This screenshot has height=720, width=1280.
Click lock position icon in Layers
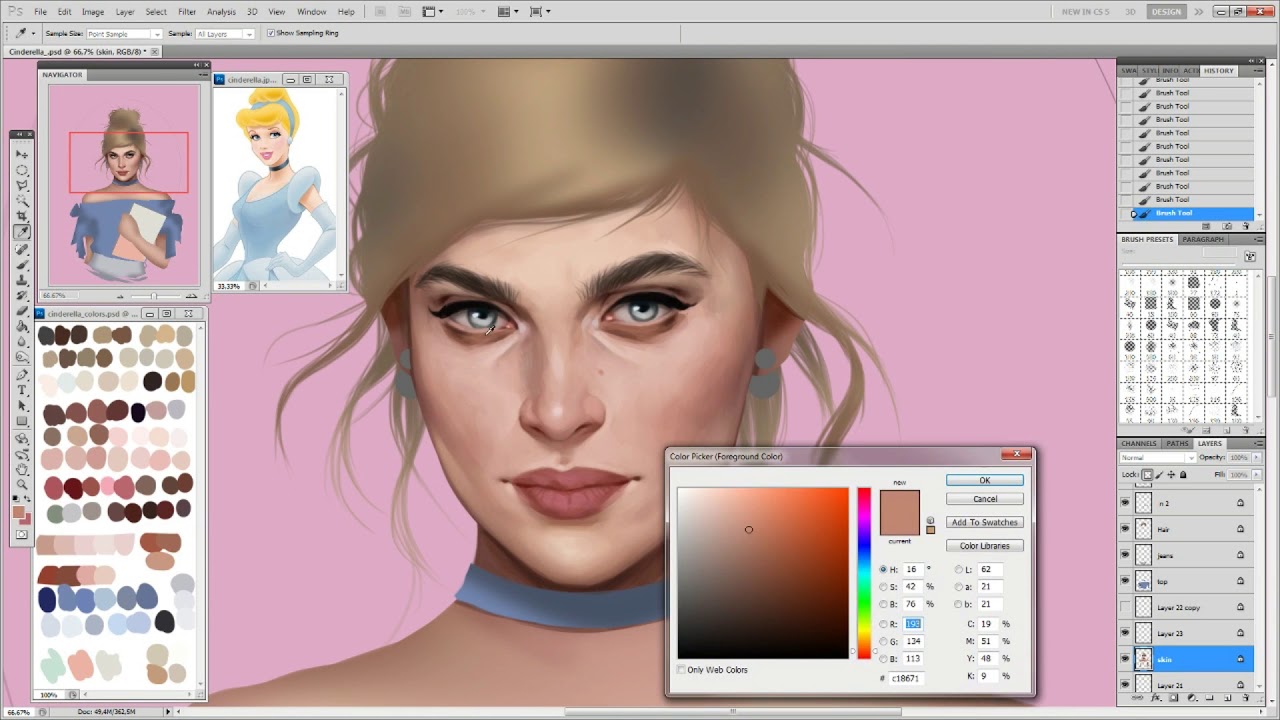(x=1171, y=475)
